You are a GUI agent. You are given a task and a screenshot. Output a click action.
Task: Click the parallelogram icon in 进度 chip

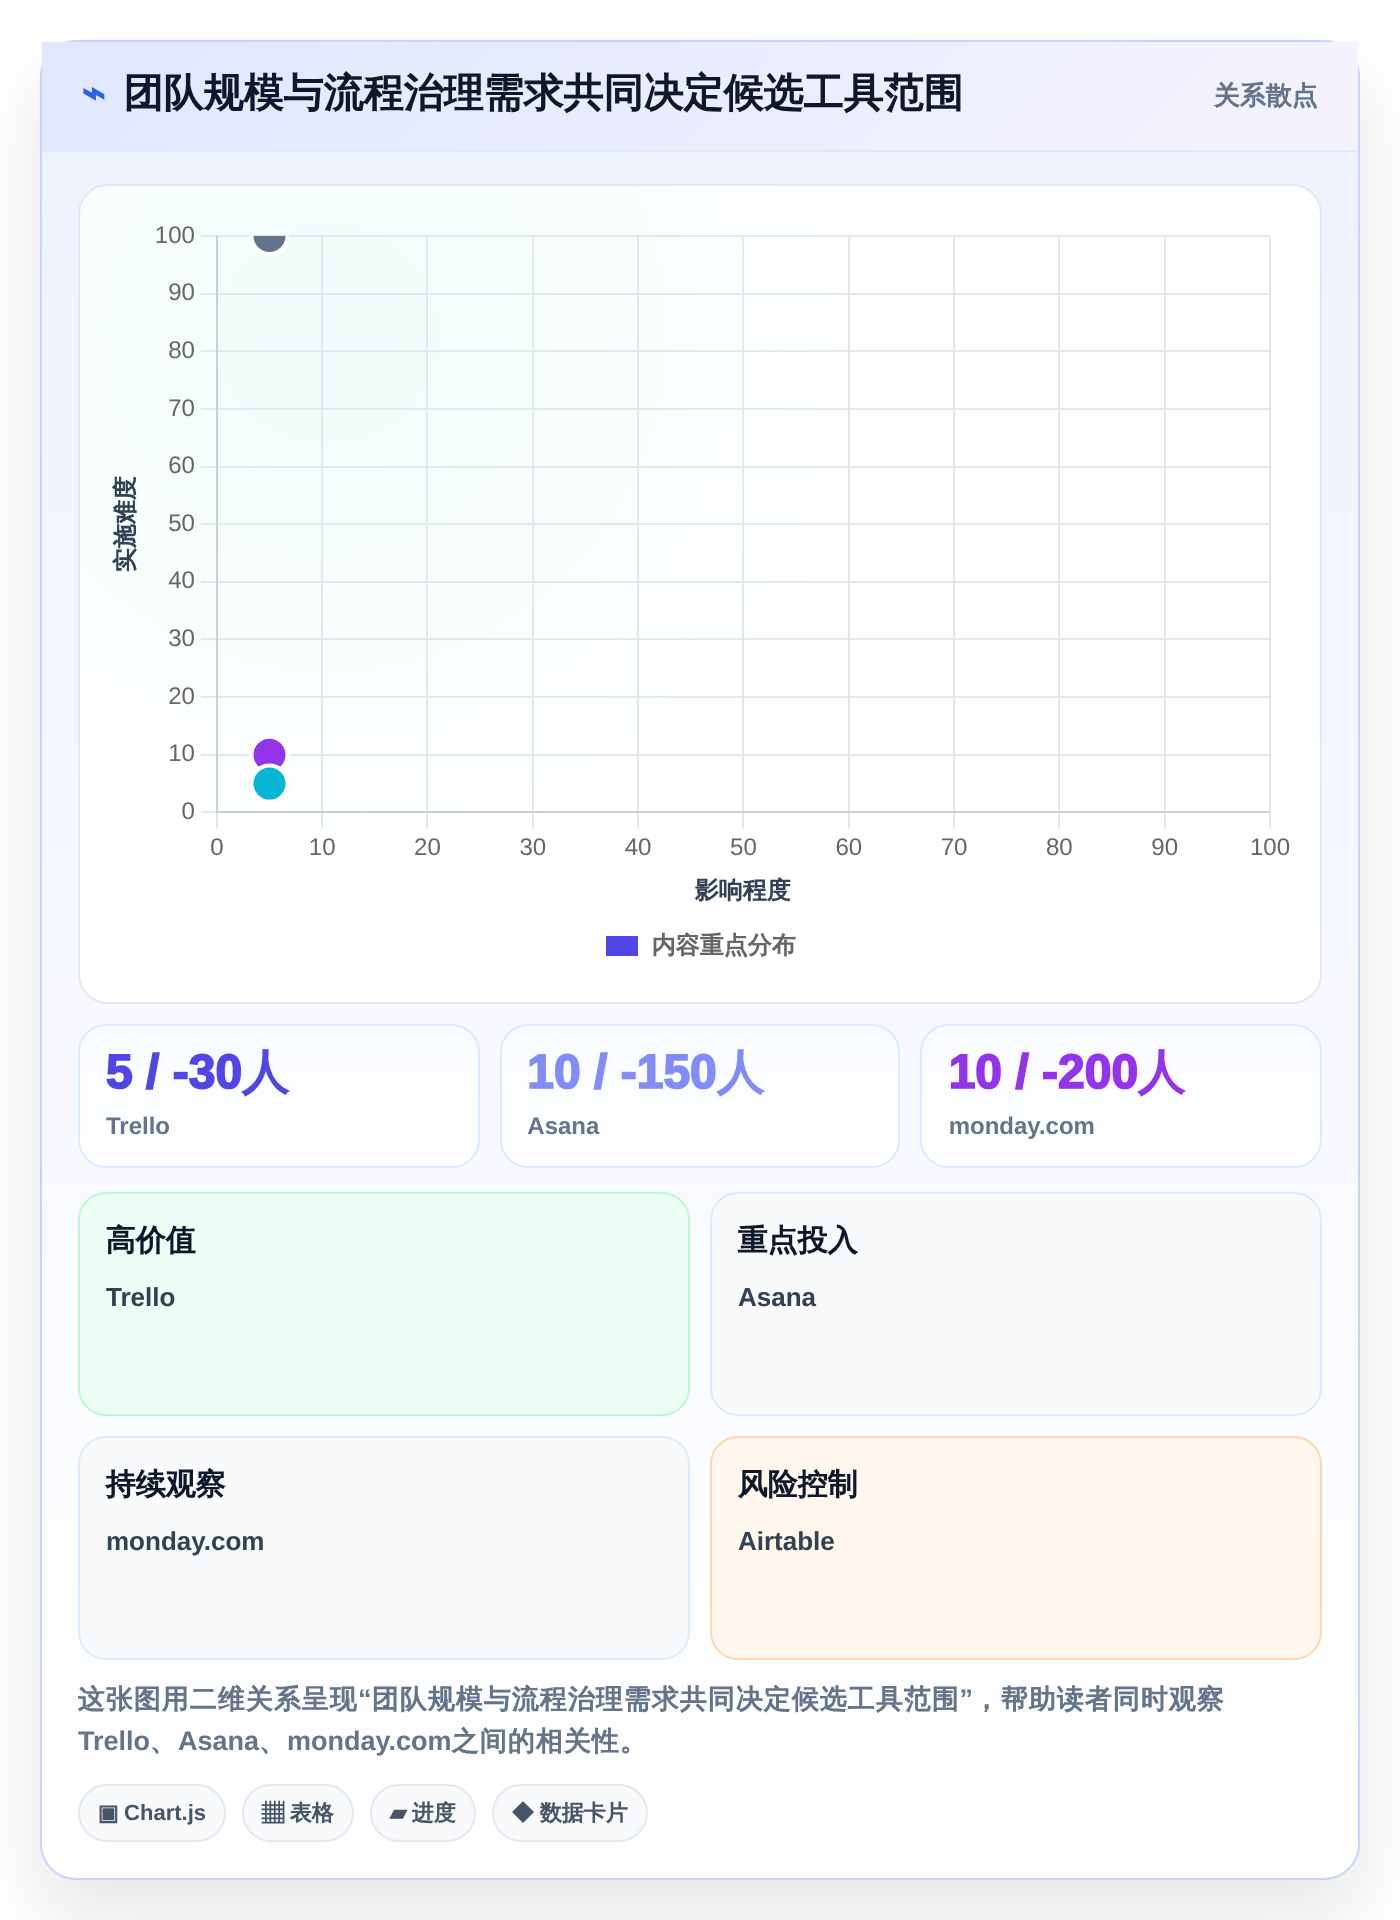pyautogui.click(x=398, y=1814)
